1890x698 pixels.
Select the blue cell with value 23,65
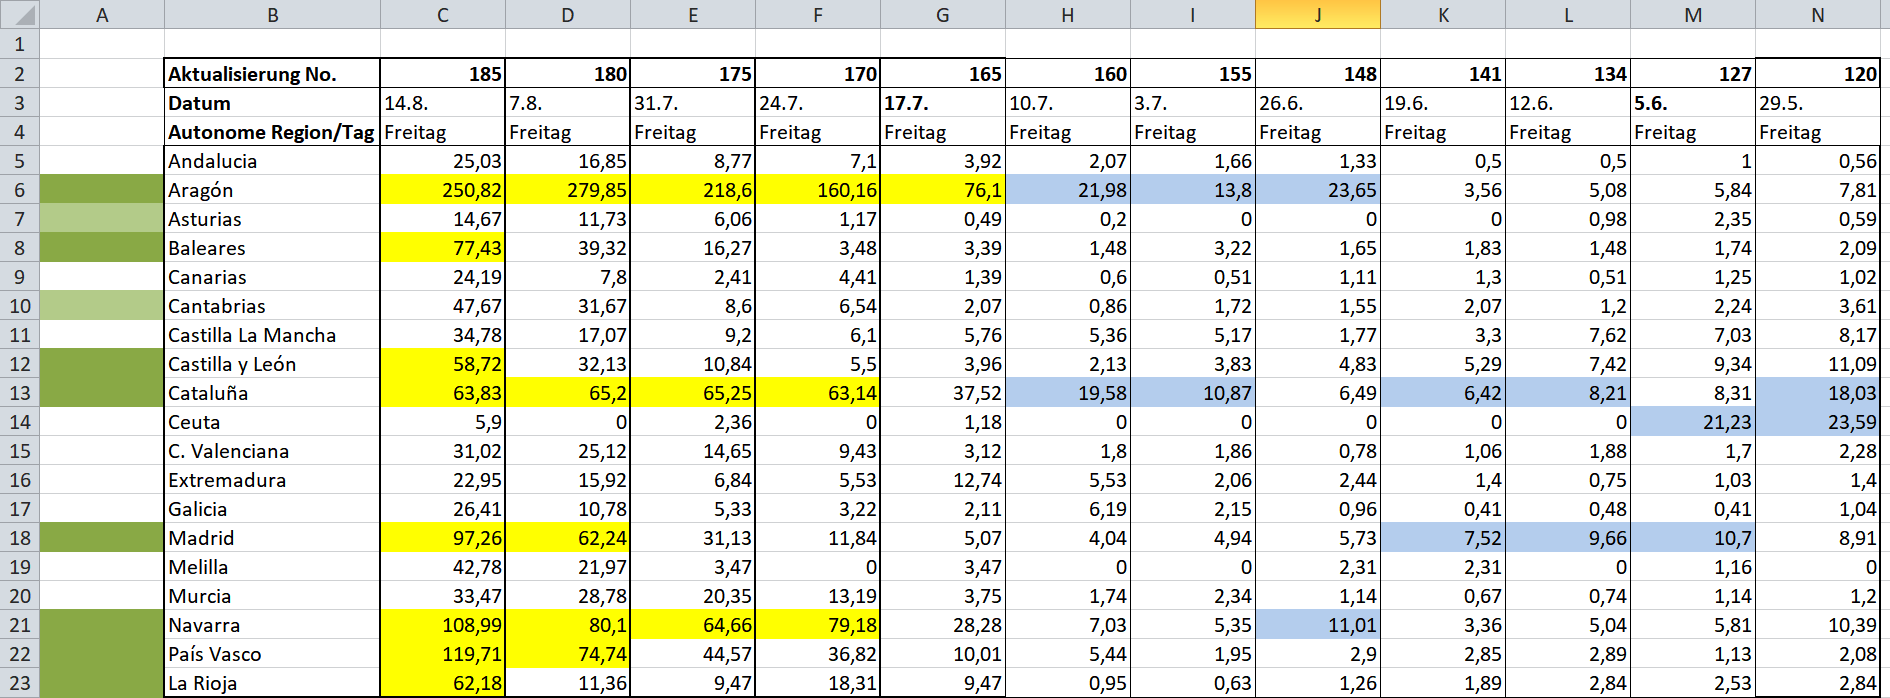point(1318,190)
